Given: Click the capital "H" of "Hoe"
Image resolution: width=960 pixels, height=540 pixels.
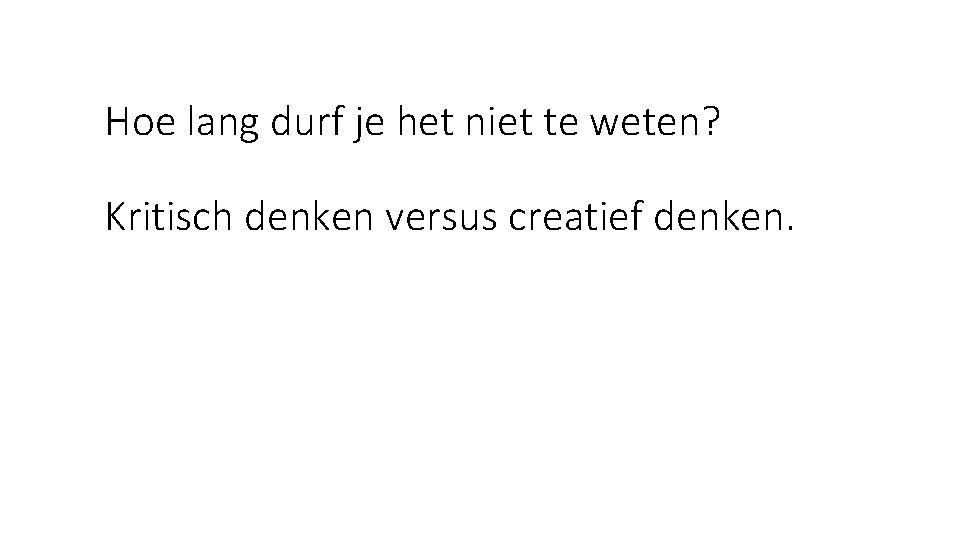Looking at the screenshot, I should 118,122.
